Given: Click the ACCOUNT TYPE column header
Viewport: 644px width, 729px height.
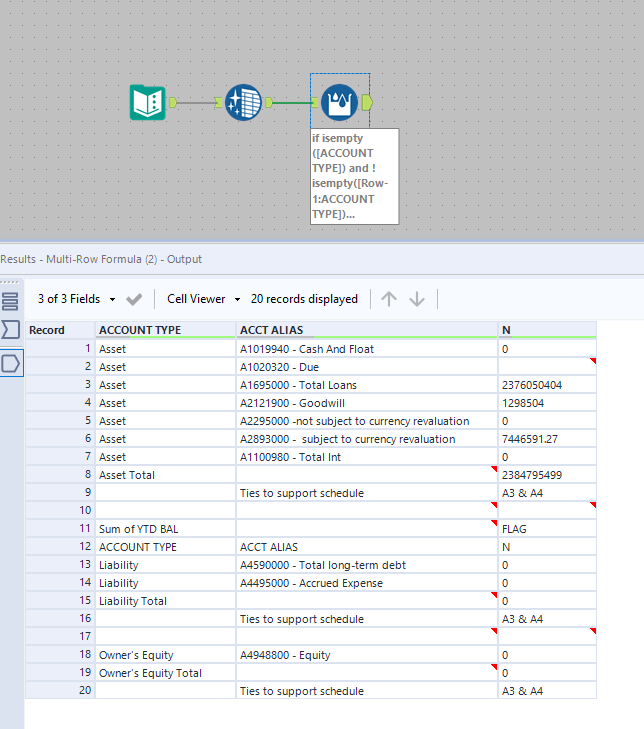Looking at the screenshot, I should click(x=140, y=330).
